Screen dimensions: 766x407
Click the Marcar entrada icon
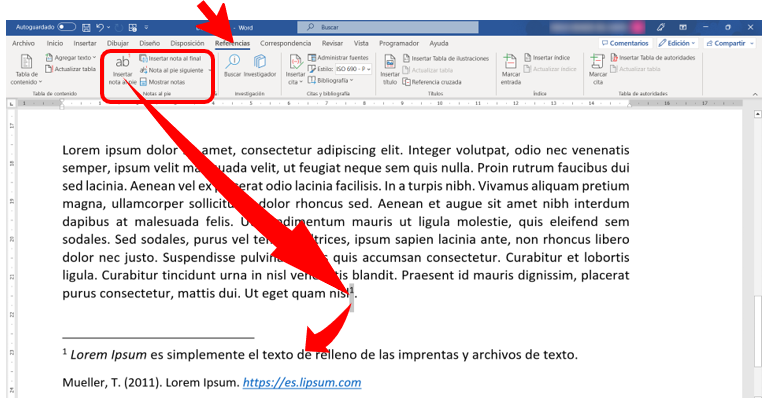point(511,69)
